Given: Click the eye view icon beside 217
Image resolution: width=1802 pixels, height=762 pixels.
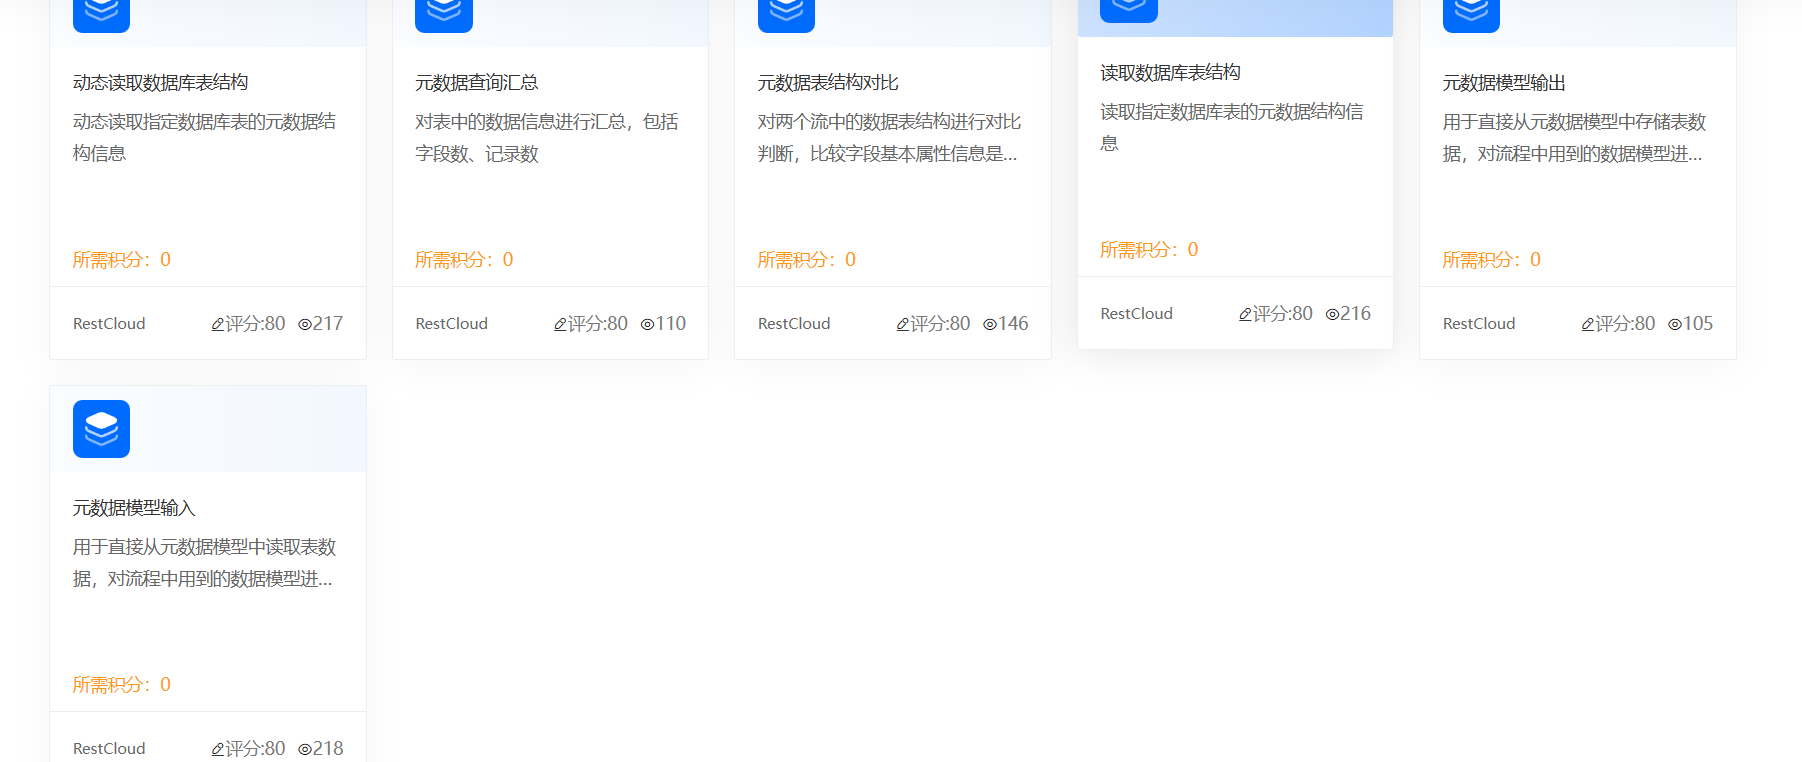Looking at the screenshot, I should [x=305, y=324].
